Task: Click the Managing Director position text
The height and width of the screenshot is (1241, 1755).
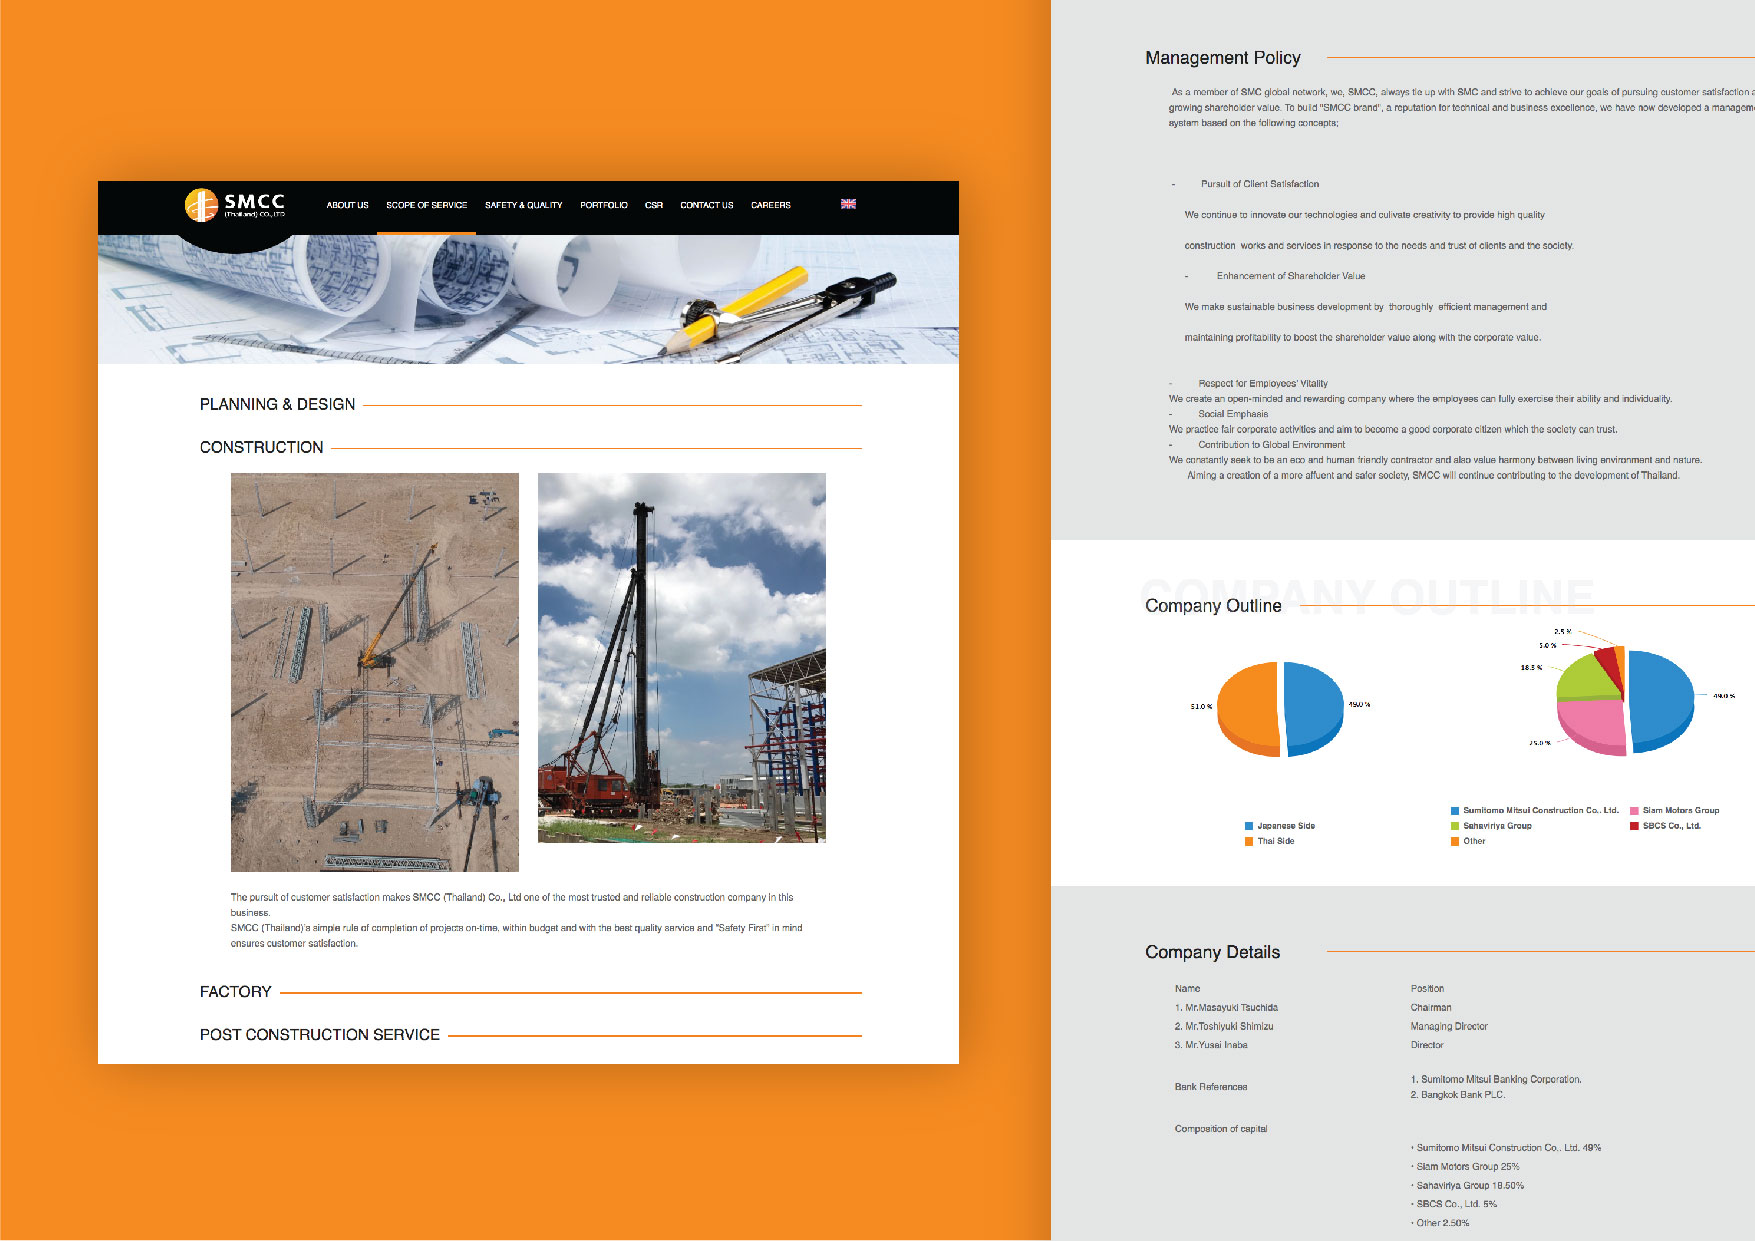Action: pyautogui.click(x=1449, y=1027)
